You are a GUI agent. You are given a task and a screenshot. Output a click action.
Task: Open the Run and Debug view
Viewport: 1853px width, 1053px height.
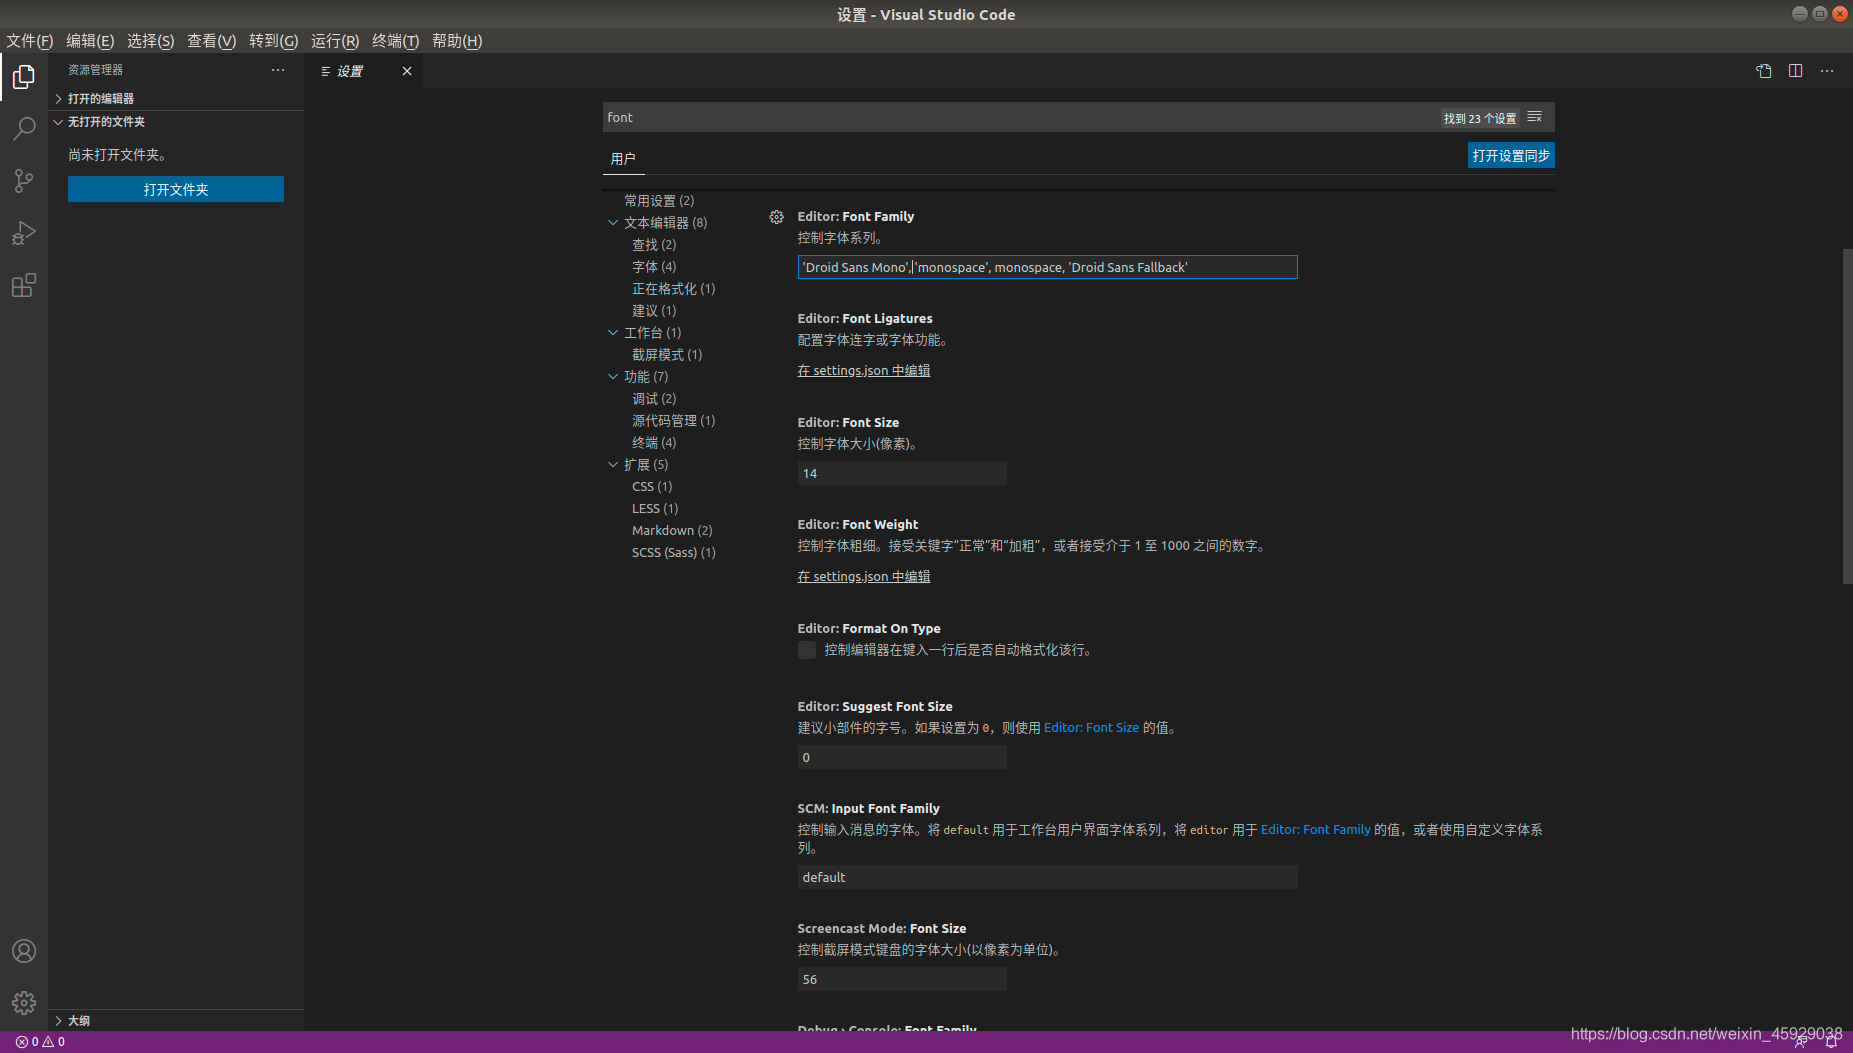[24, 233]
